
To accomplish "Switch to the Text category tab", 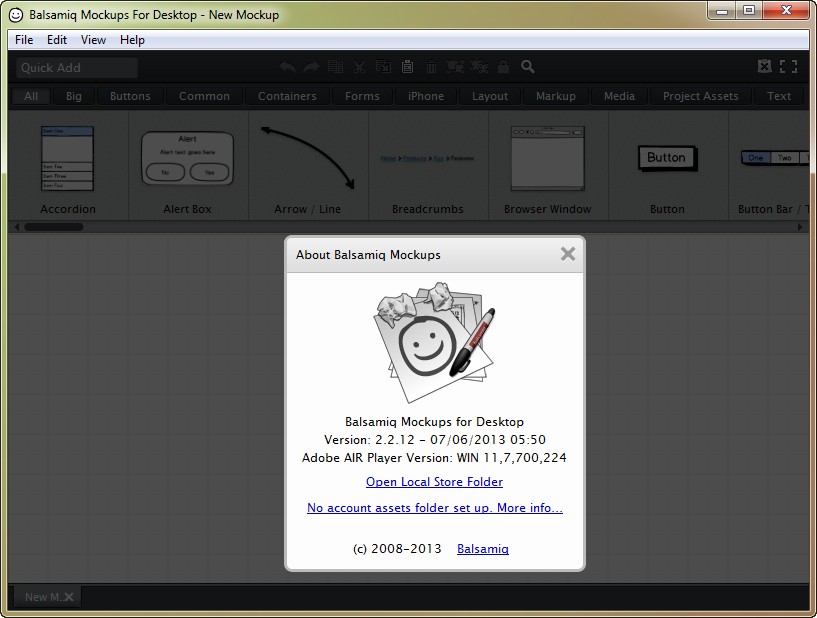I will (779, 96).
